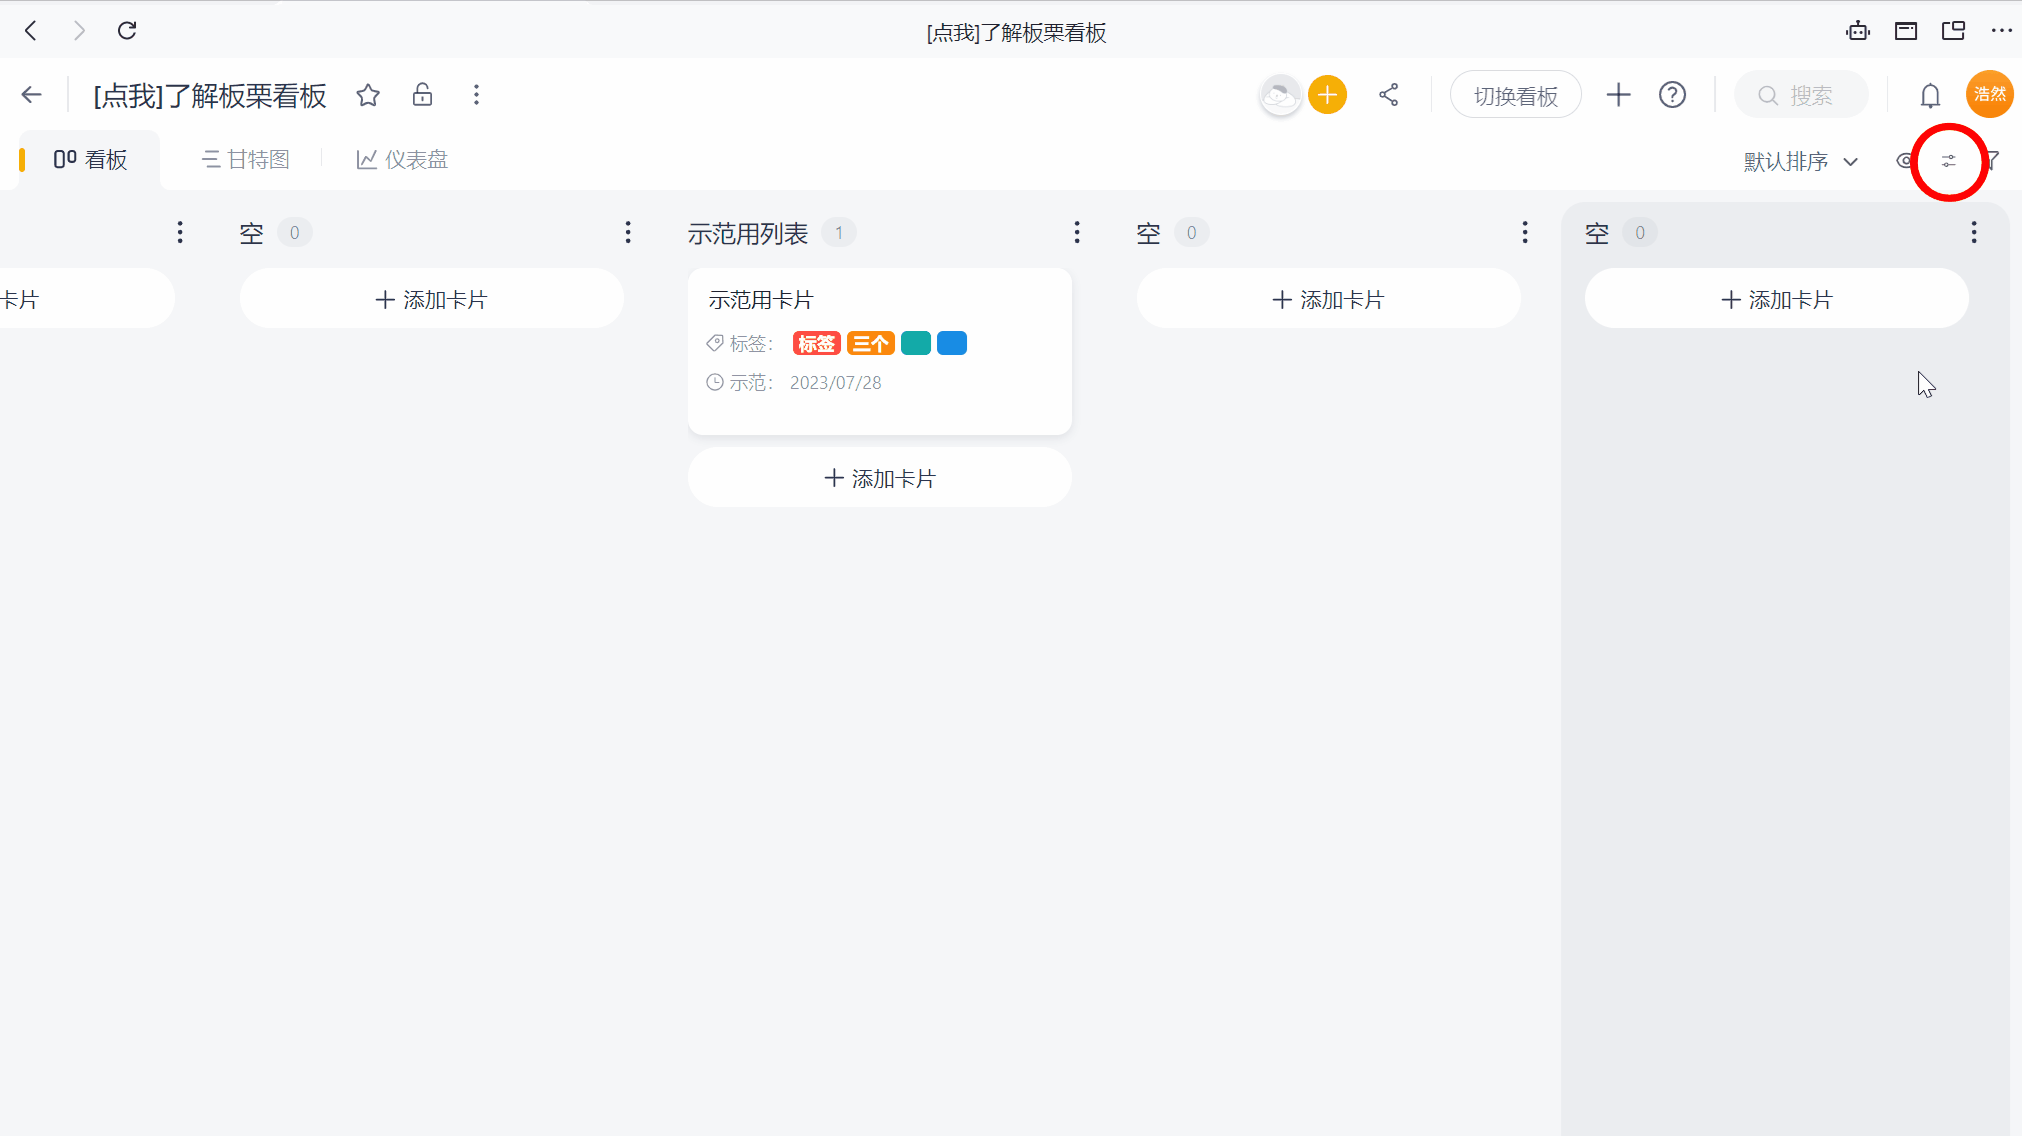Reload page with the refresh icon
2022x1136 pixels.
[x=127, y=31]
